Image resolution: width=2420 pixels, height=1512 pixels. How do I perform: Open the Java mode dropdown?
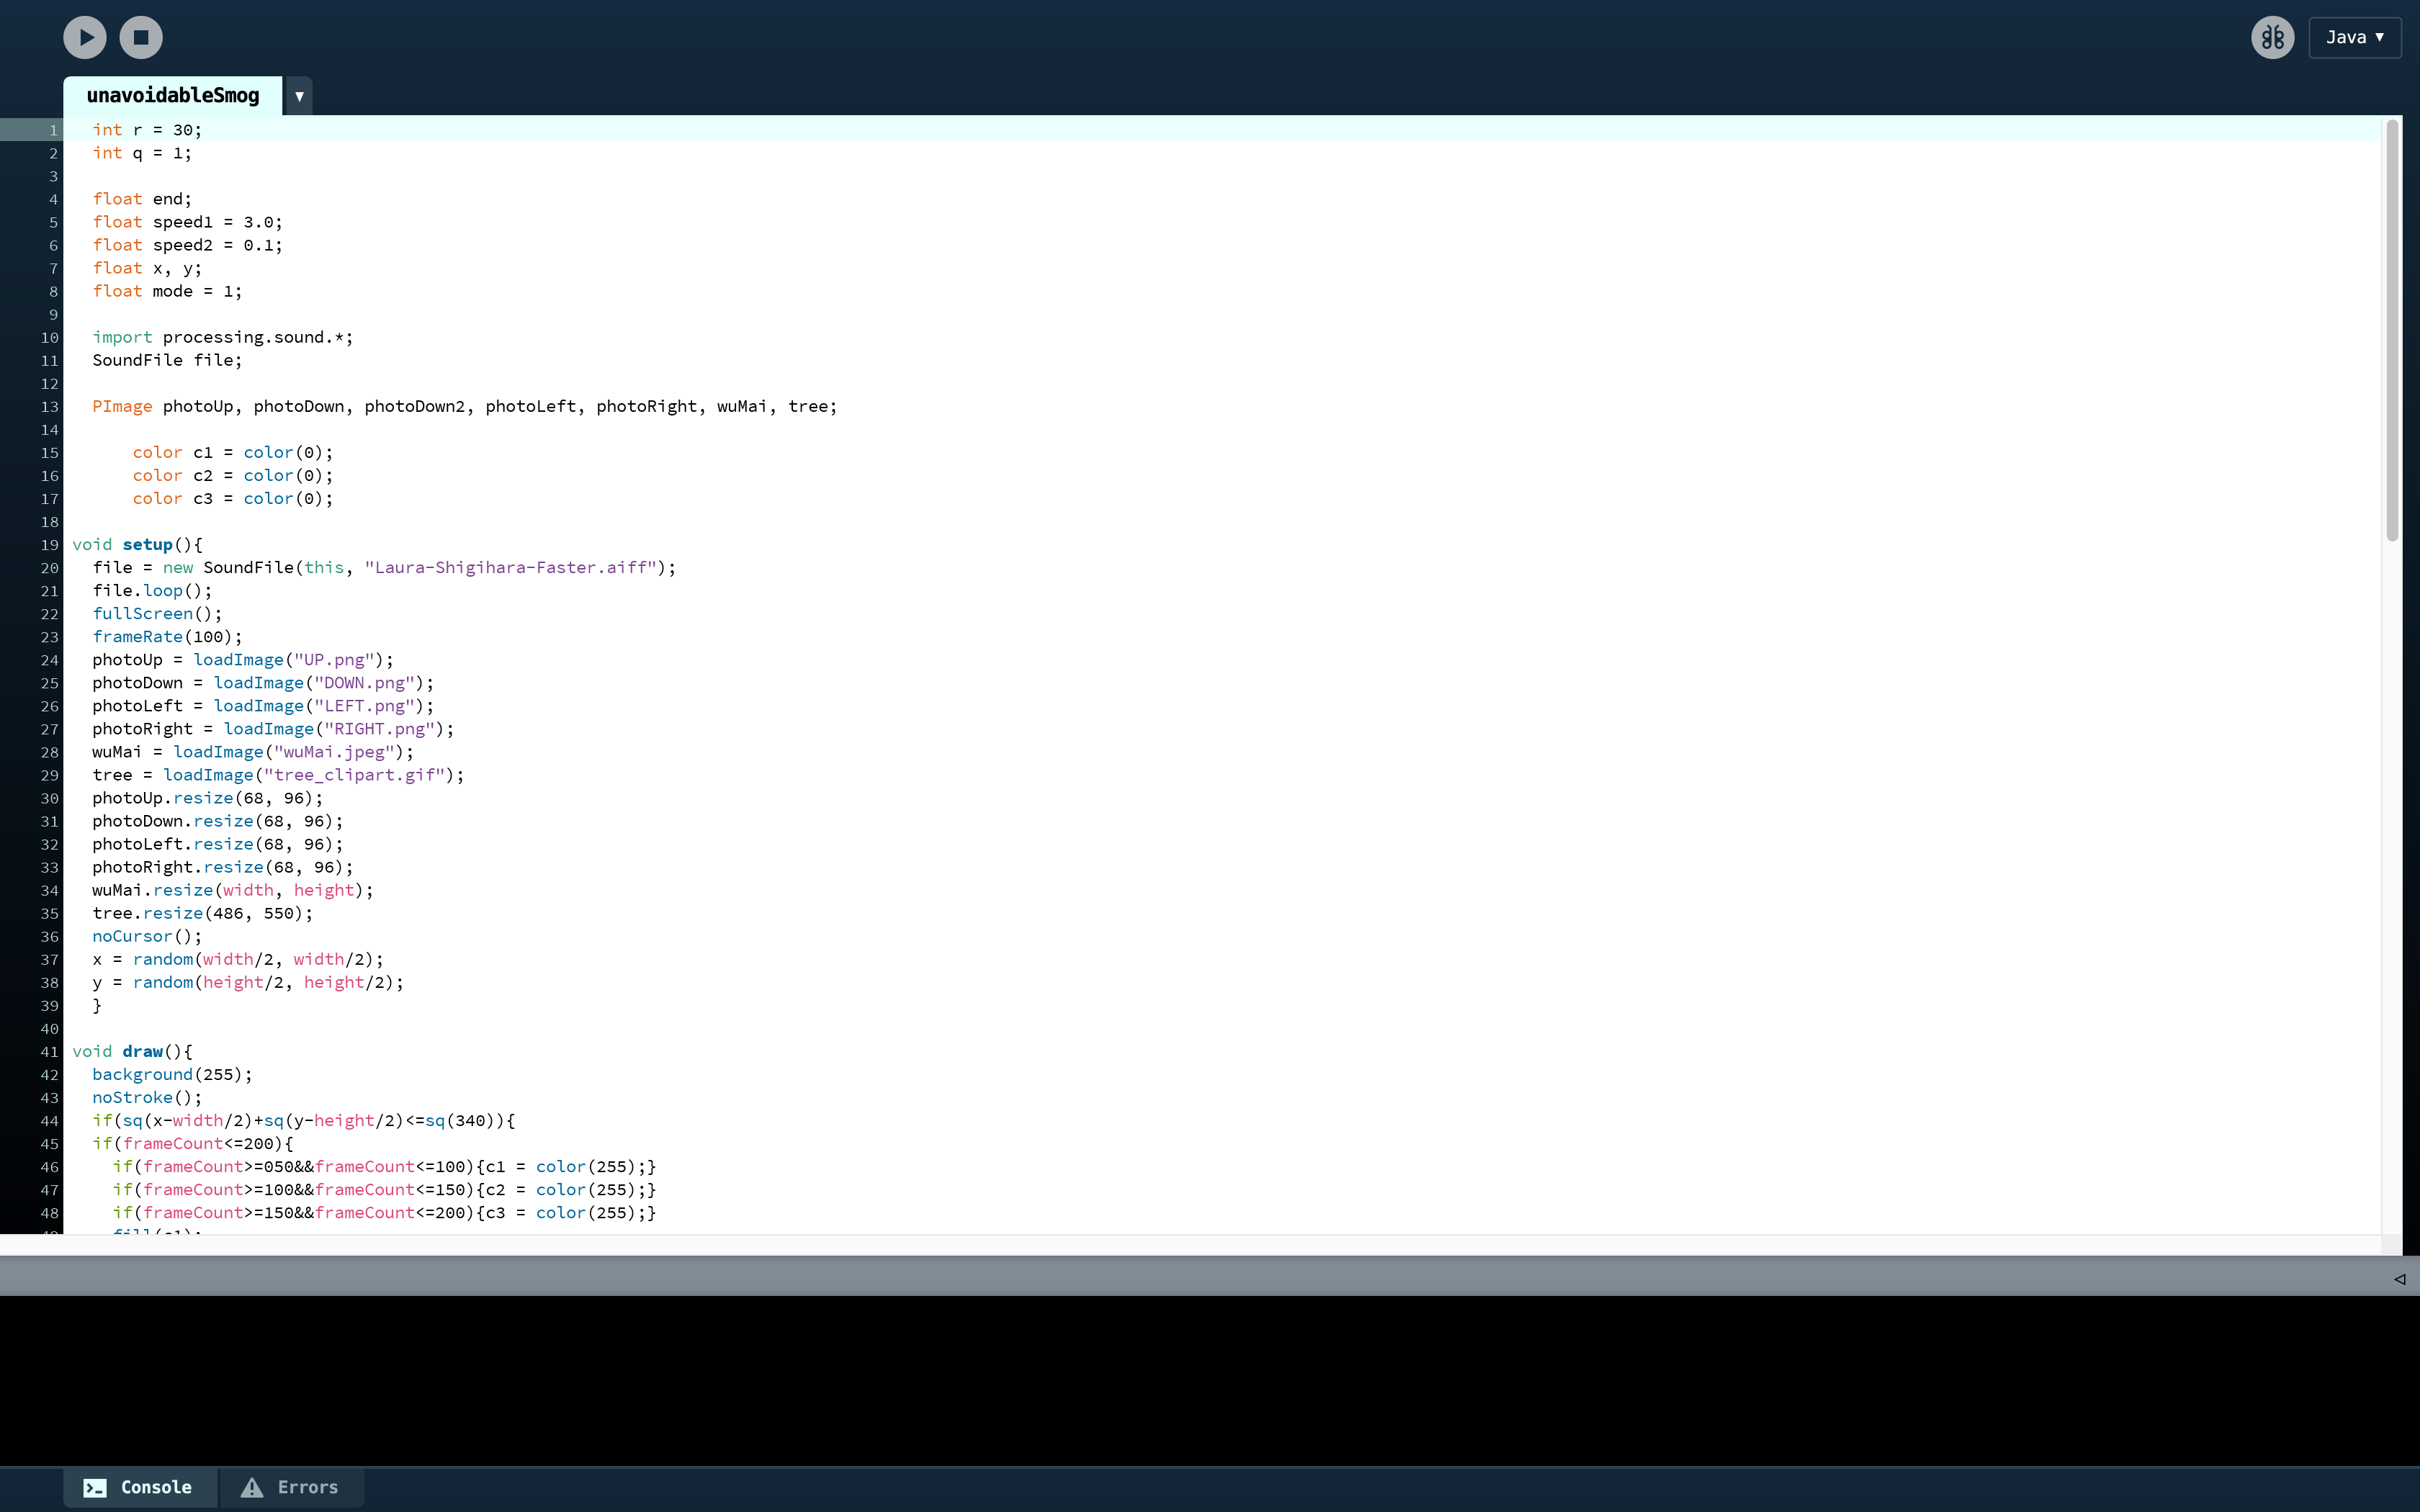coord(2354,37)
